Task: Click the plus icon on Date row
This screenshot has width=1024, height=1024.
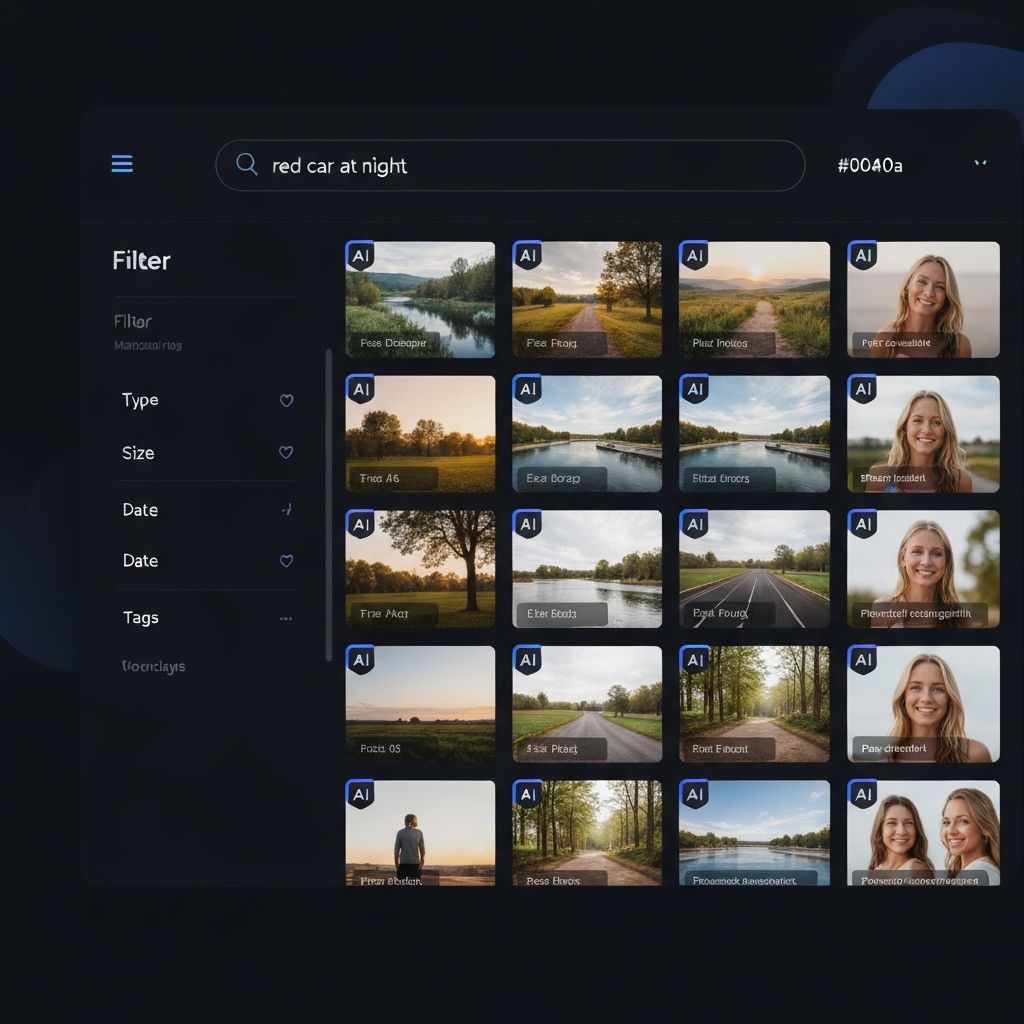Action: (x=287, y=509)
